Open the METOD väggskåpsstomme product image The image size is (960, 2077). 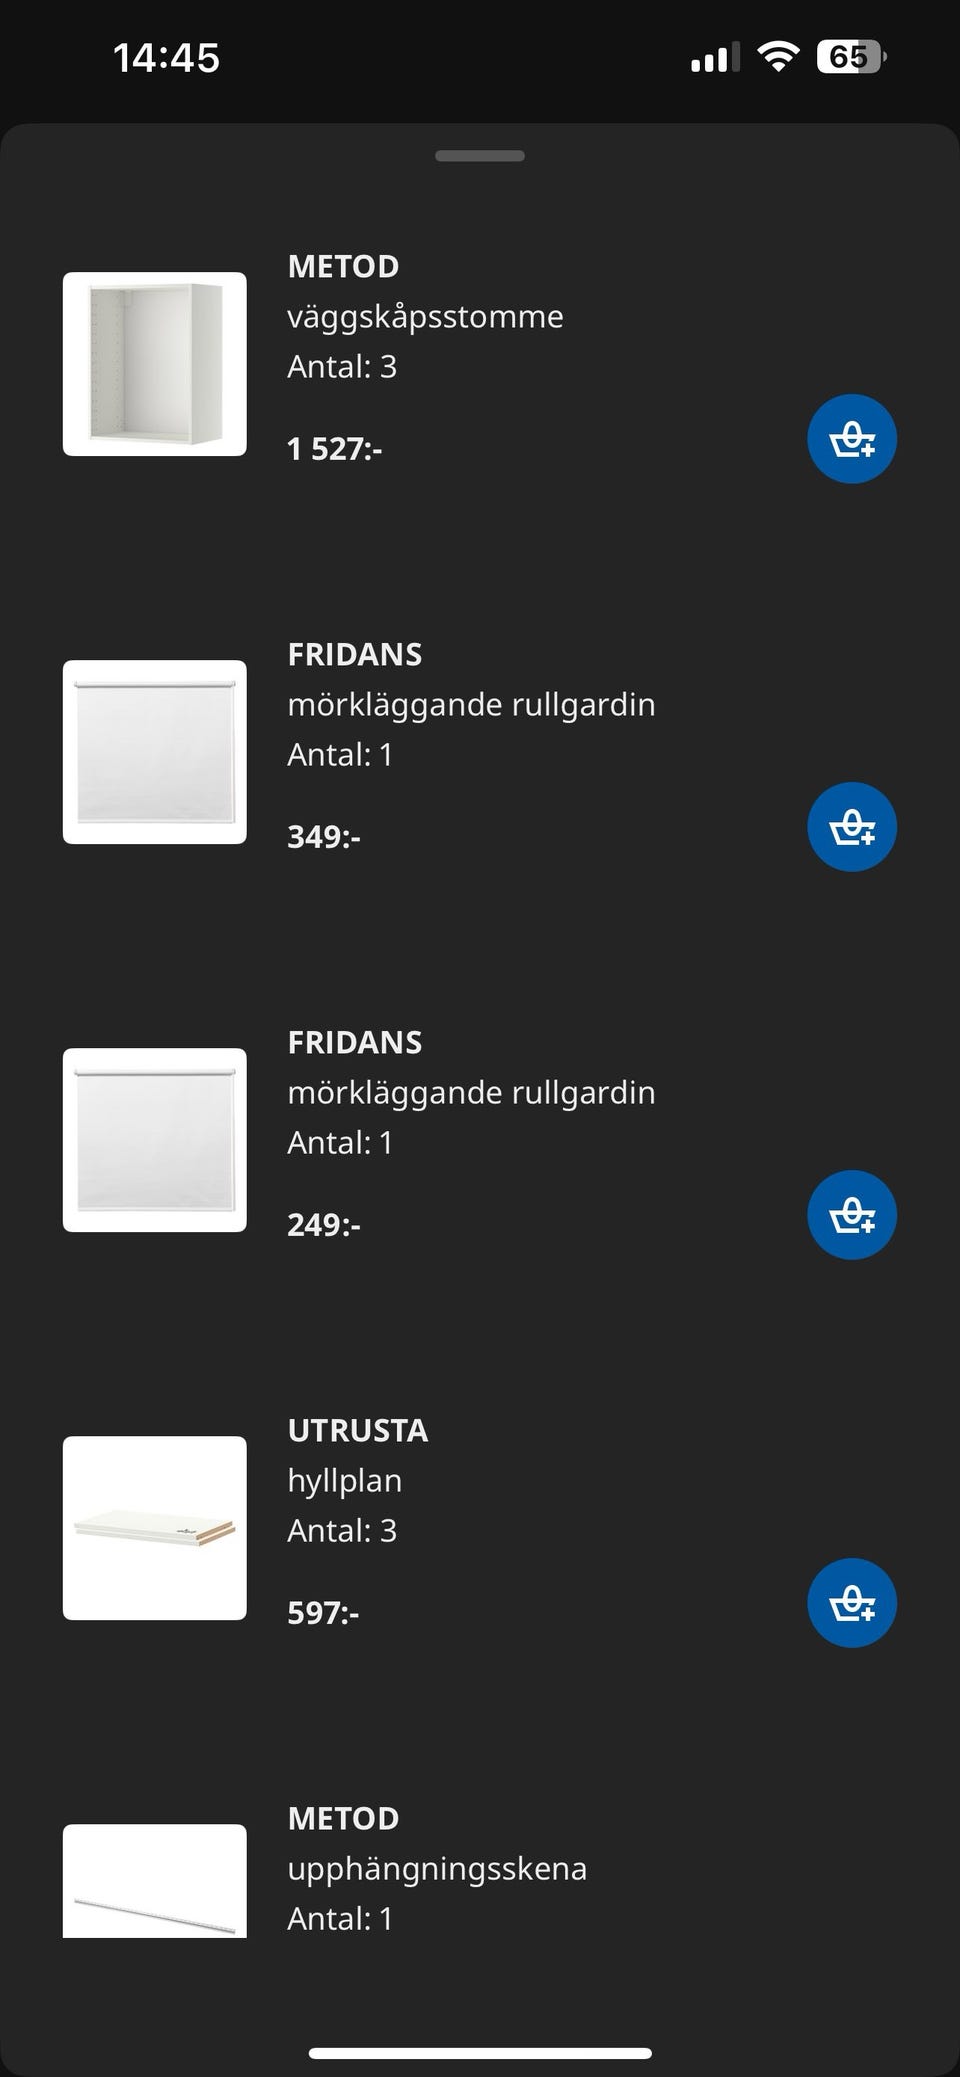(155, 364)
